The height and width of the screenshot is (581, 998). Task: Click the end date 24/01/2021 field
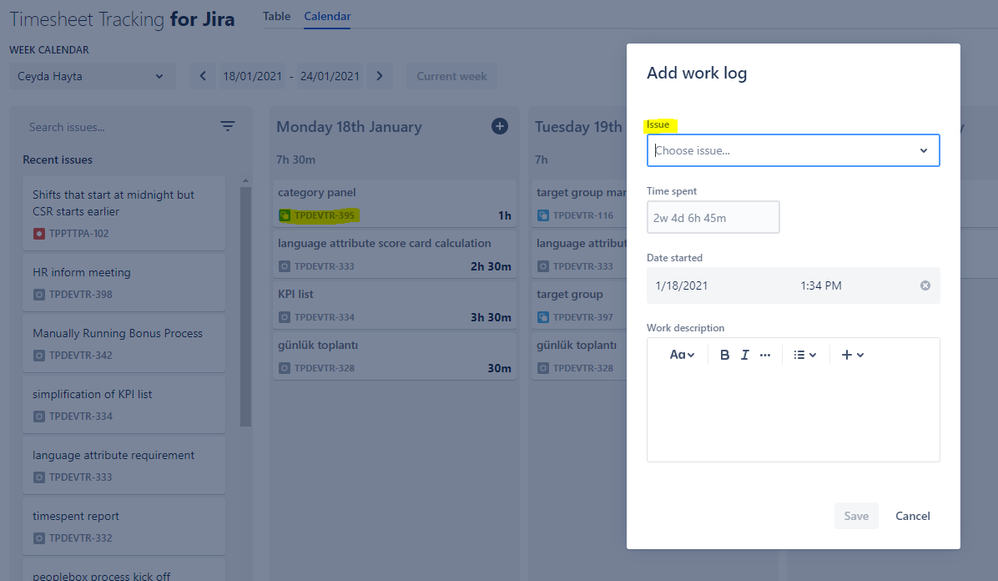pos(330,76)
